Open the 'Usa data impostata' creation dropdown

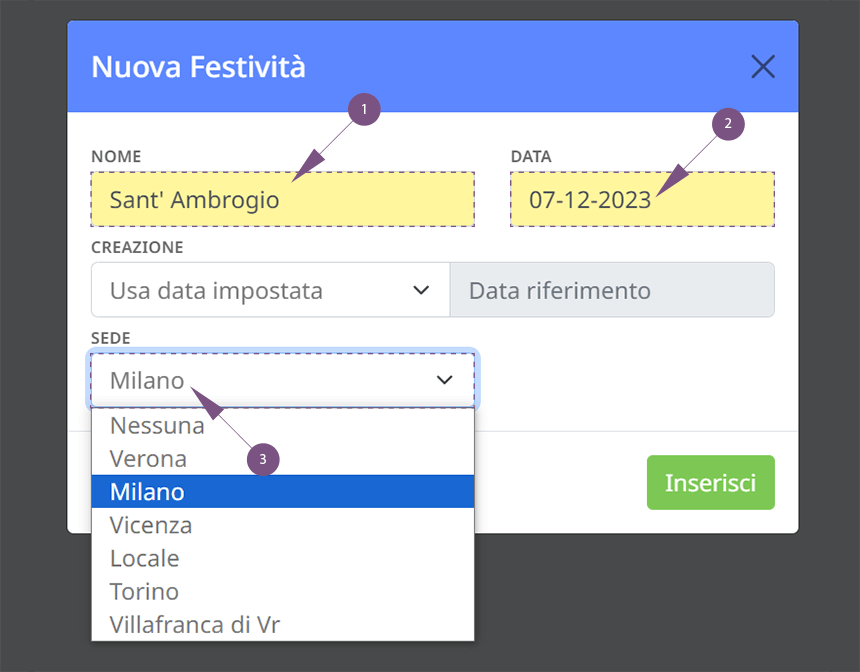270,290
